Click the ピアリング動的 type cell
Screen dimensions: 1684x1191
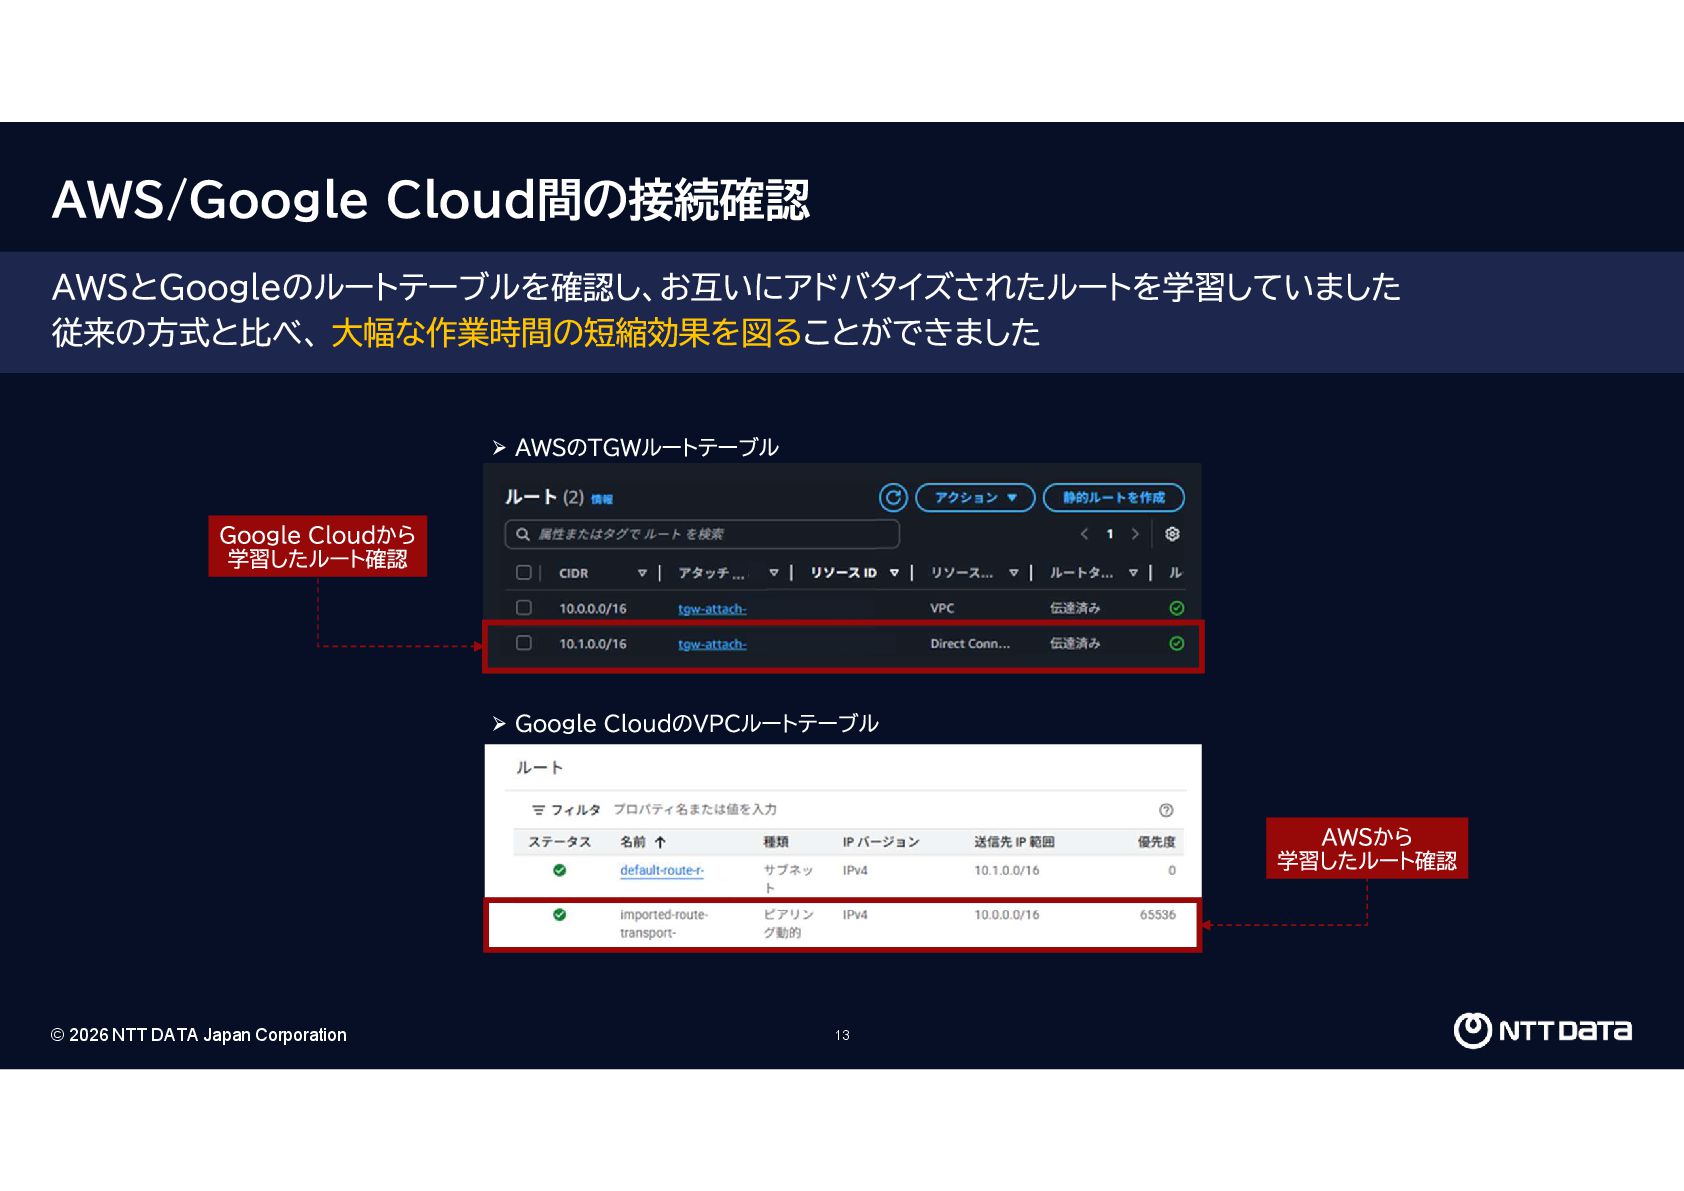point(788,923)
